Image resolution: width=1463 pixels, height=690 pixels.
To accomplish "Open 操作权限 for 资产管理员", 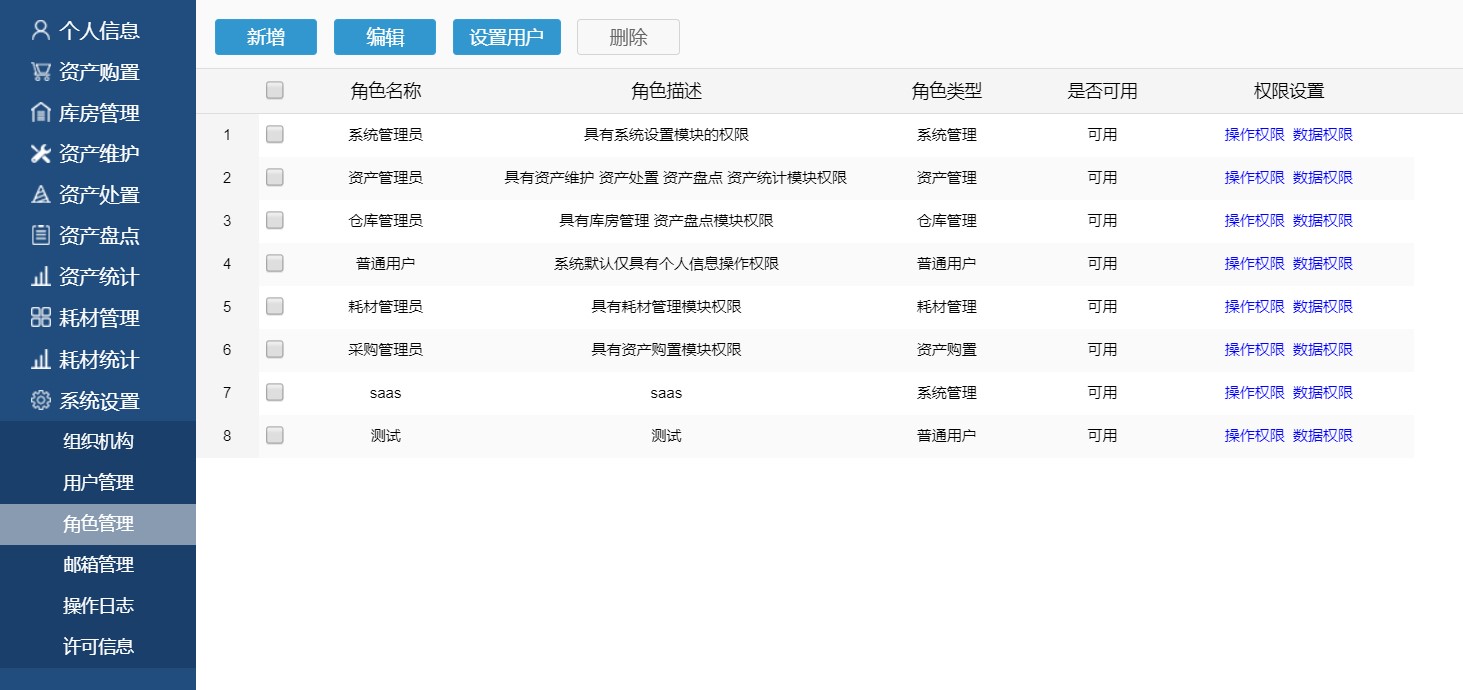I will (x=1254, y=178).
